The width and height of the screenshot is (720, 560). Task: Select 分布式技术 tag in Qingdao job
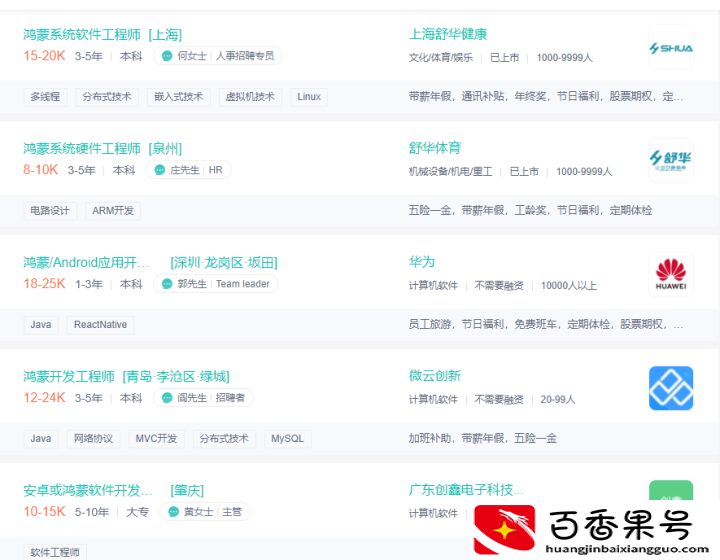pyautogui.click(x=224, y=438)
